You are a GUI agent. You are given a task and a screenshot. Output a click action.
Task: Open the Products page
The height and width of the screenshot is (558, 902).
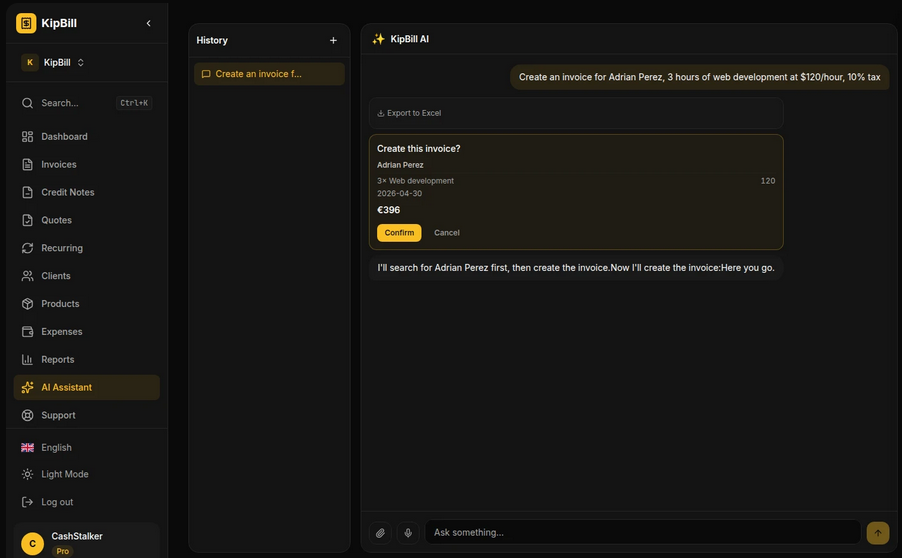click(x=86, y=304)
